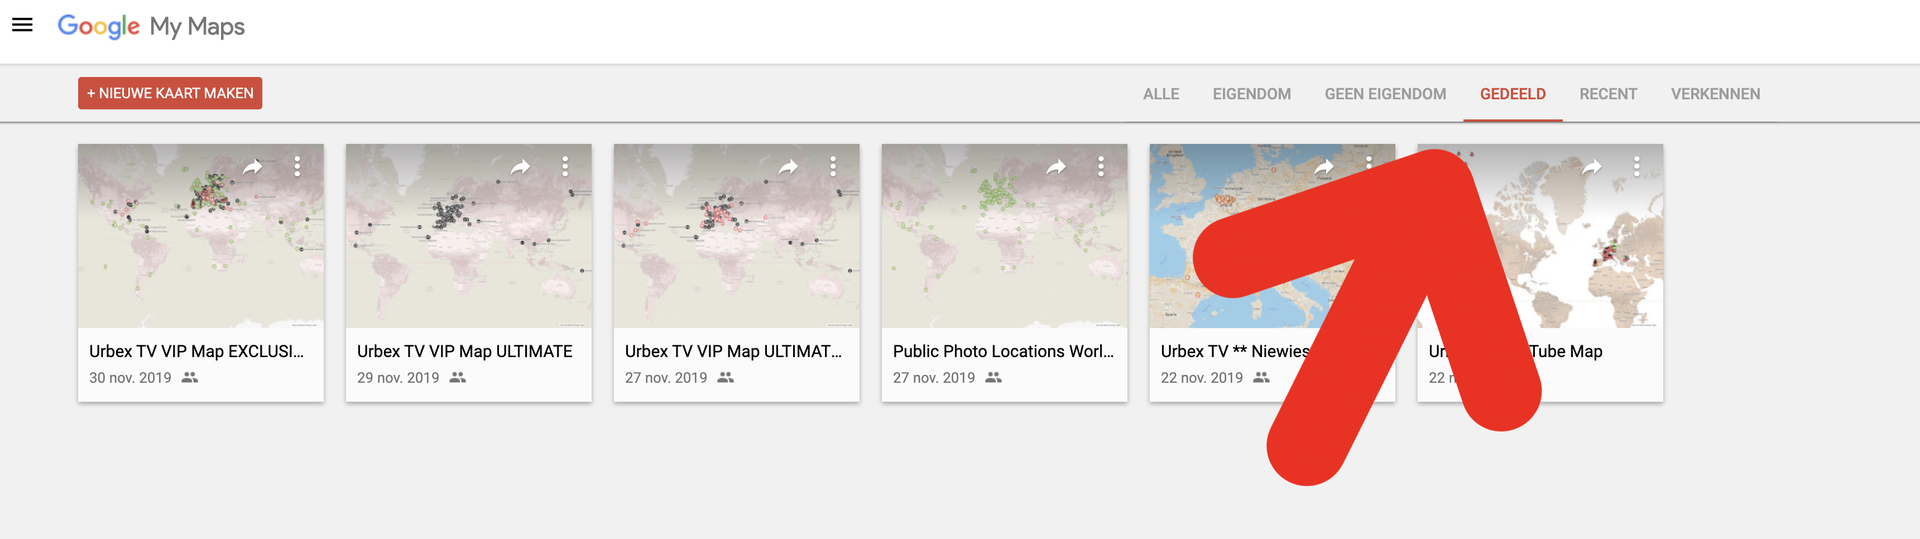Click the Google My Maps logo
The image size is (1920, 539).
tap(151, 27)
